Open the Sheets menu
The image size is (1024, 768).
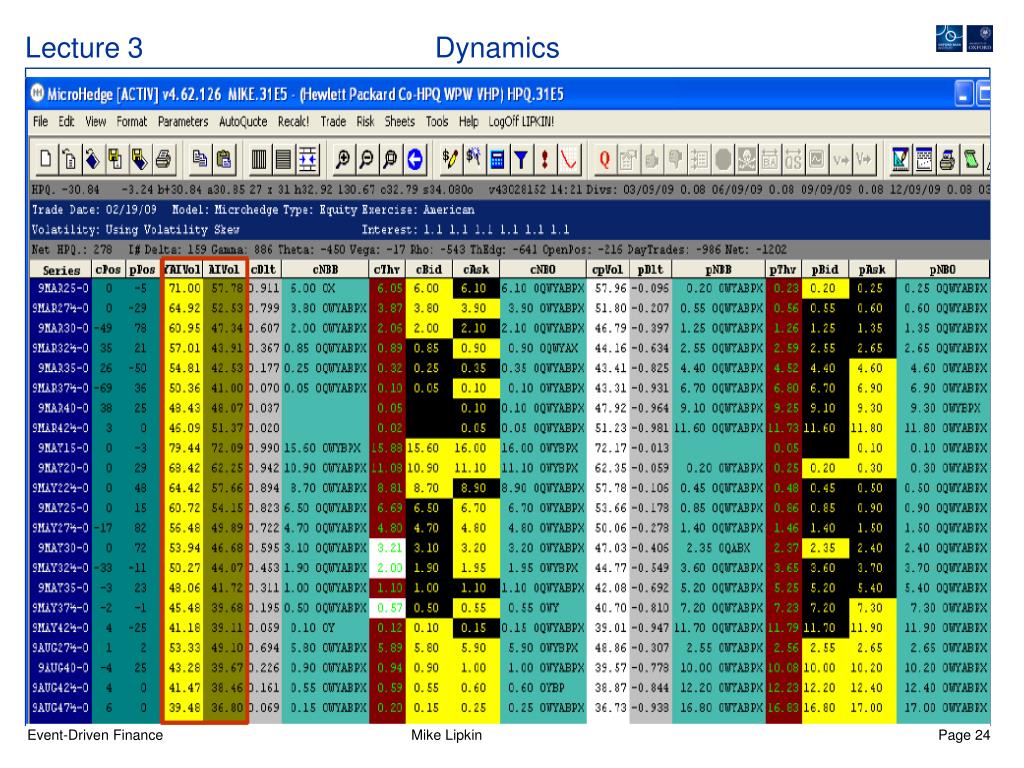coord(400,121)
